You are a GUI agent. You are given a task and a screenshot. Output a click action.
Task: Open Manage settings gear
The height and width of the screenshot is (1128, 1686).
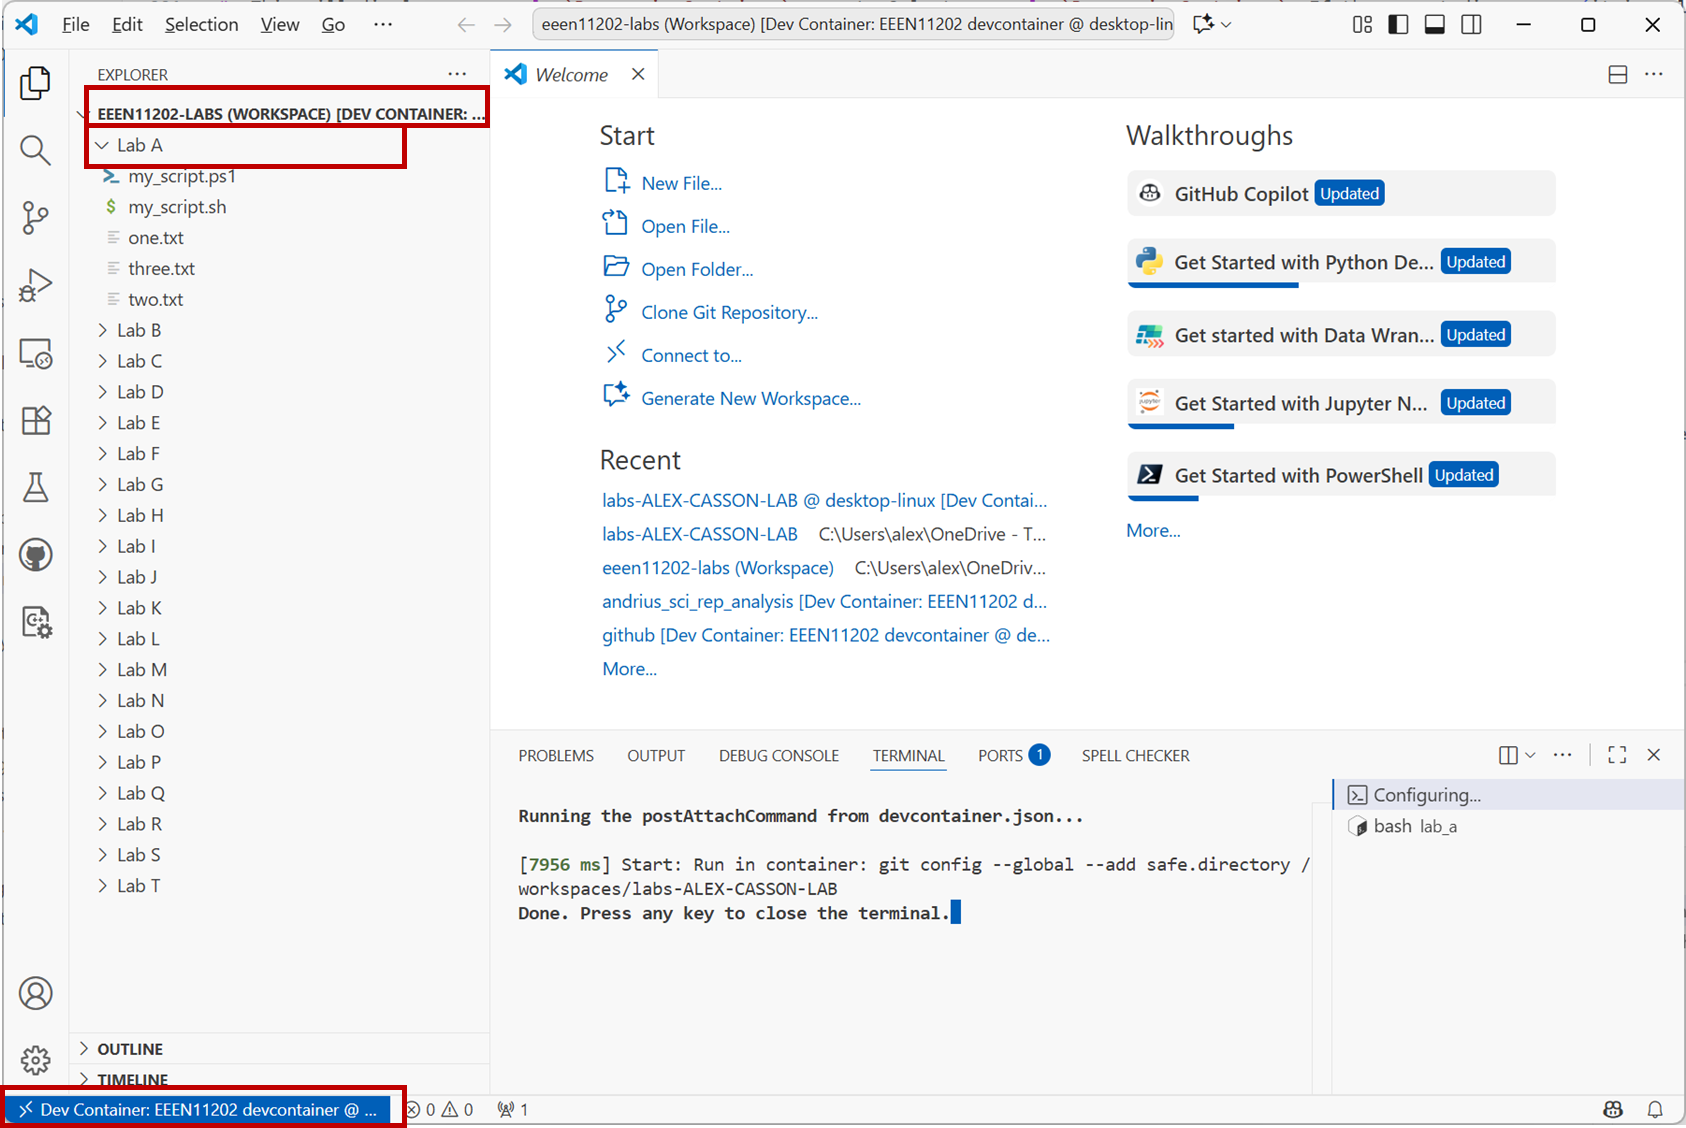pos(35,1060)
